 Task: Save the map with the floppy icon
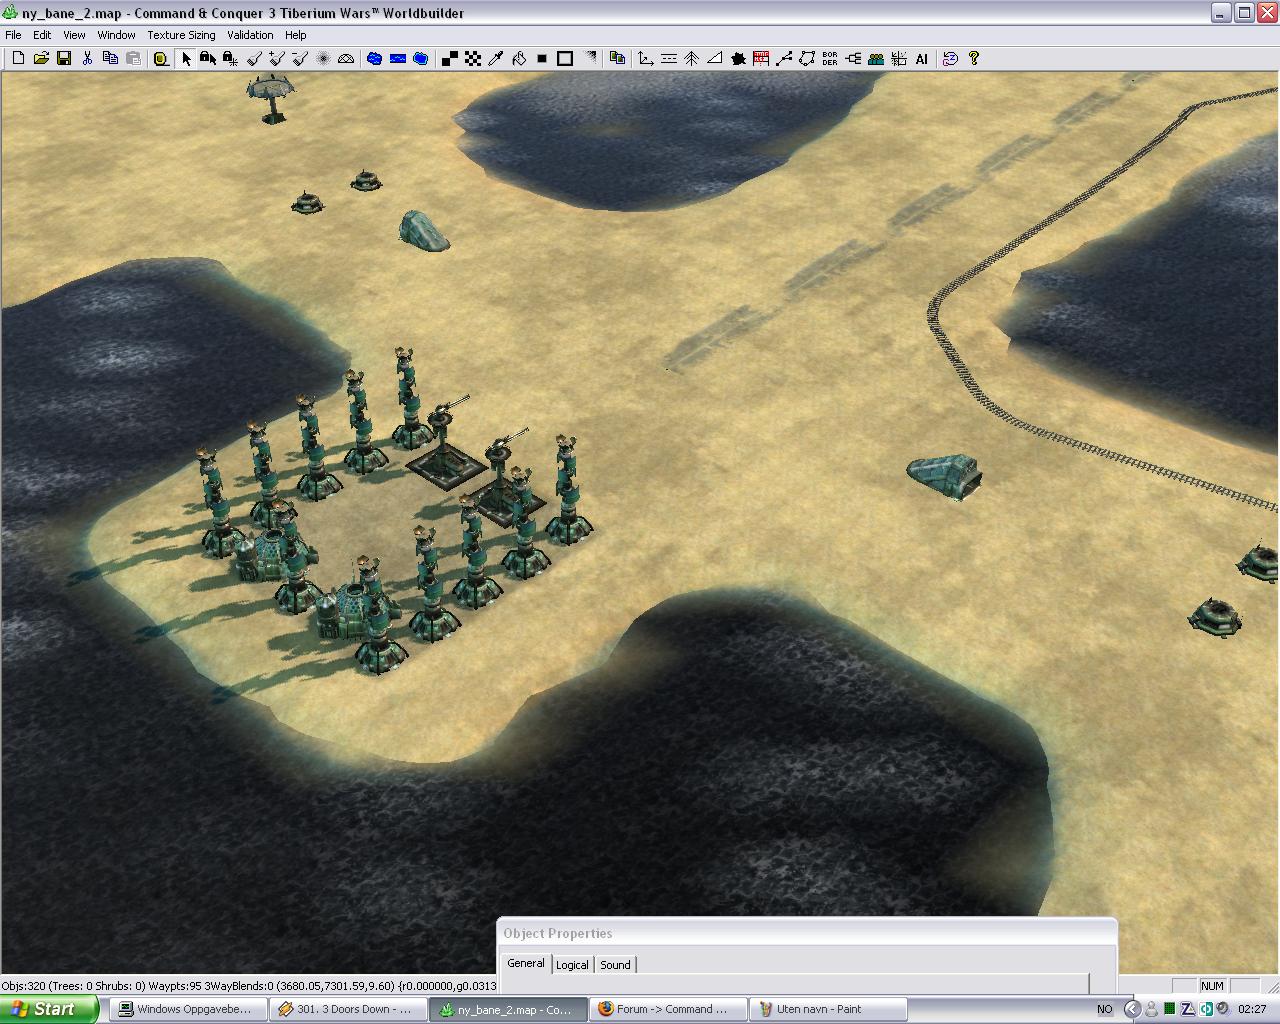pyautogui.click(x=64, y=59)
